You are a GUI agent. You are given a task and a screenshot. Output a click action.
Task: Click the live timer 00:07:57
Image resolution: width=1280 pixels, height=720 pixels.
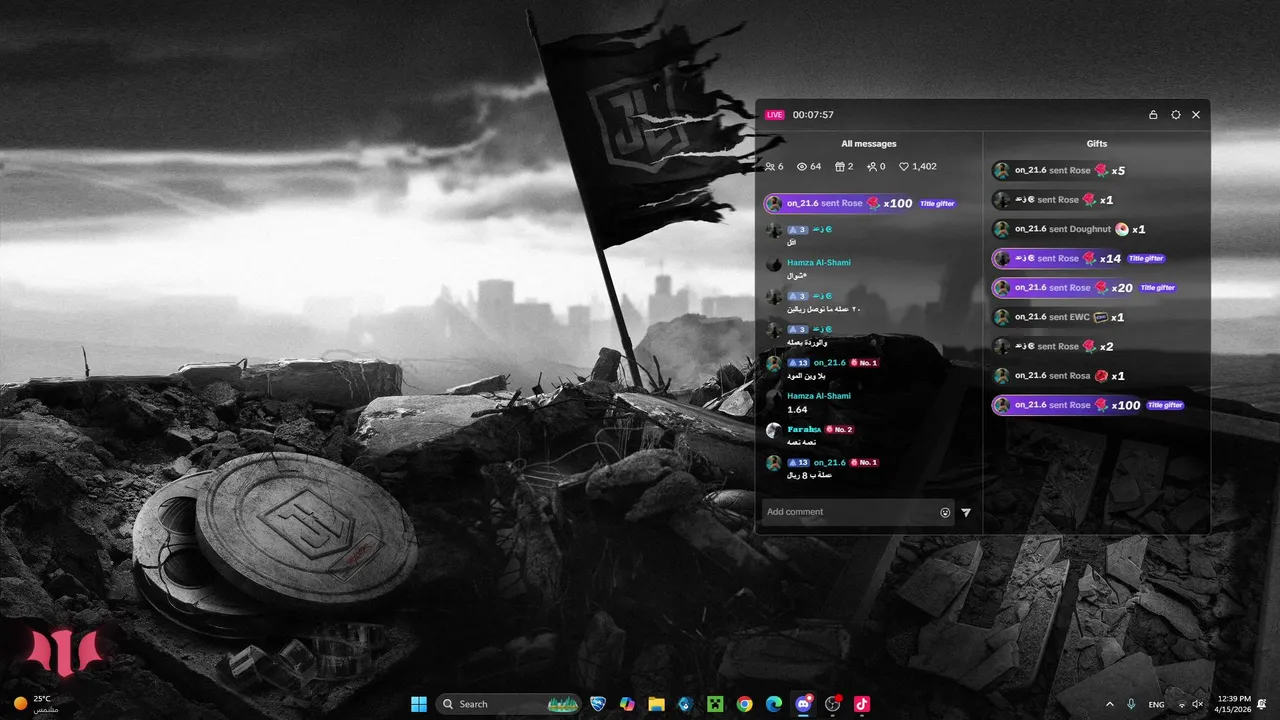pos(813,115)
